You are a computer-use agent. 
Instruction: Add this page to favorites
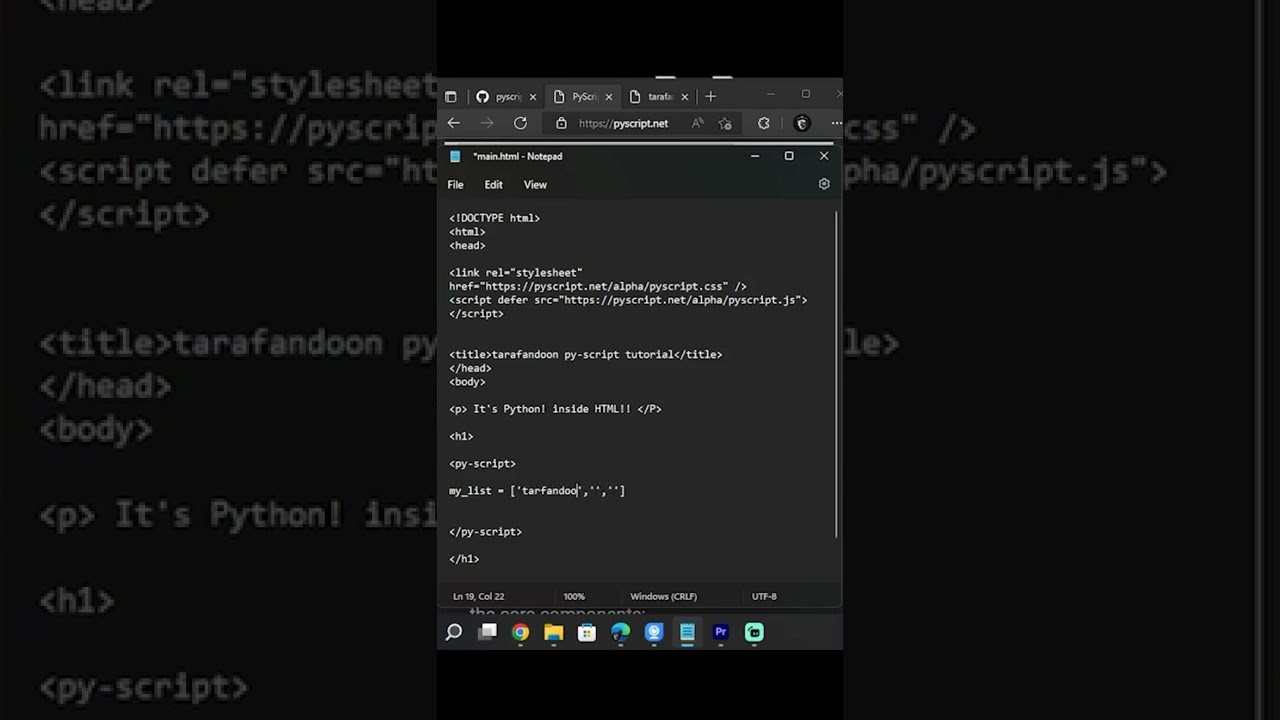tap(725, 123)
